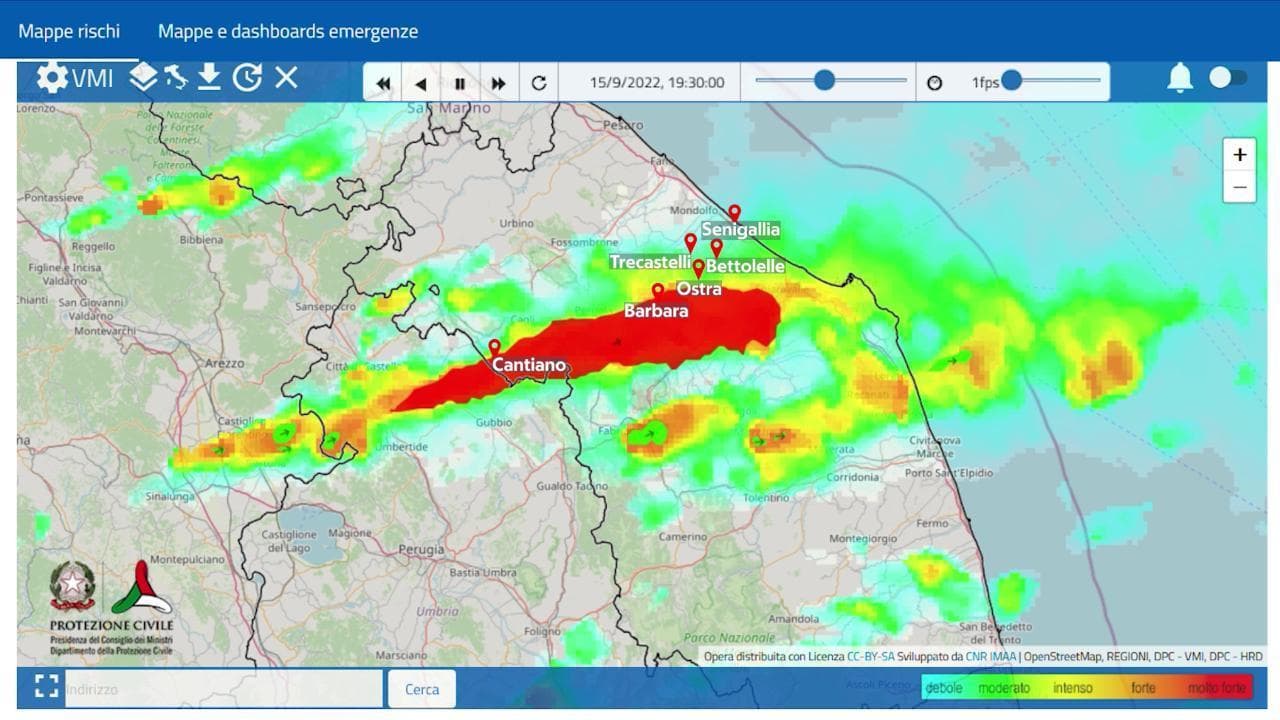Click the 'debole' legend label
1280x720 pixels.
click(x=944, y=688)
